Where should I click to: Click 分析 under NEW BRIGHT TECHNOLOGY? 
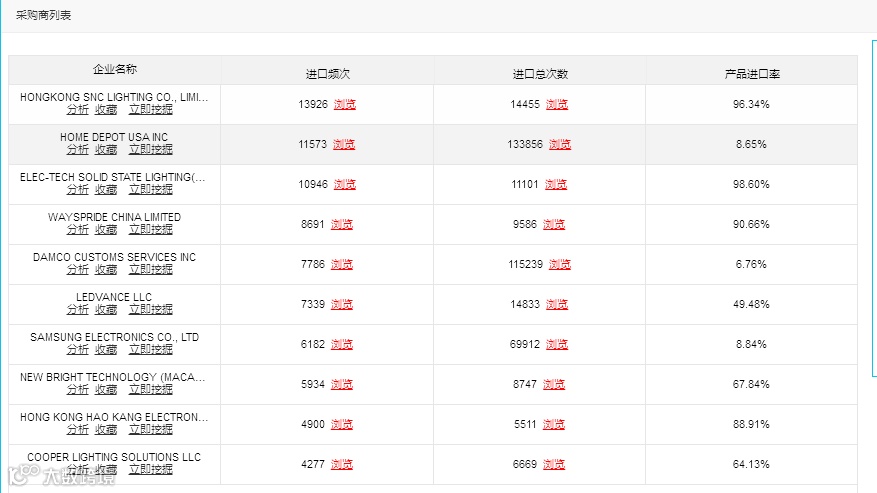coord(77,390)
